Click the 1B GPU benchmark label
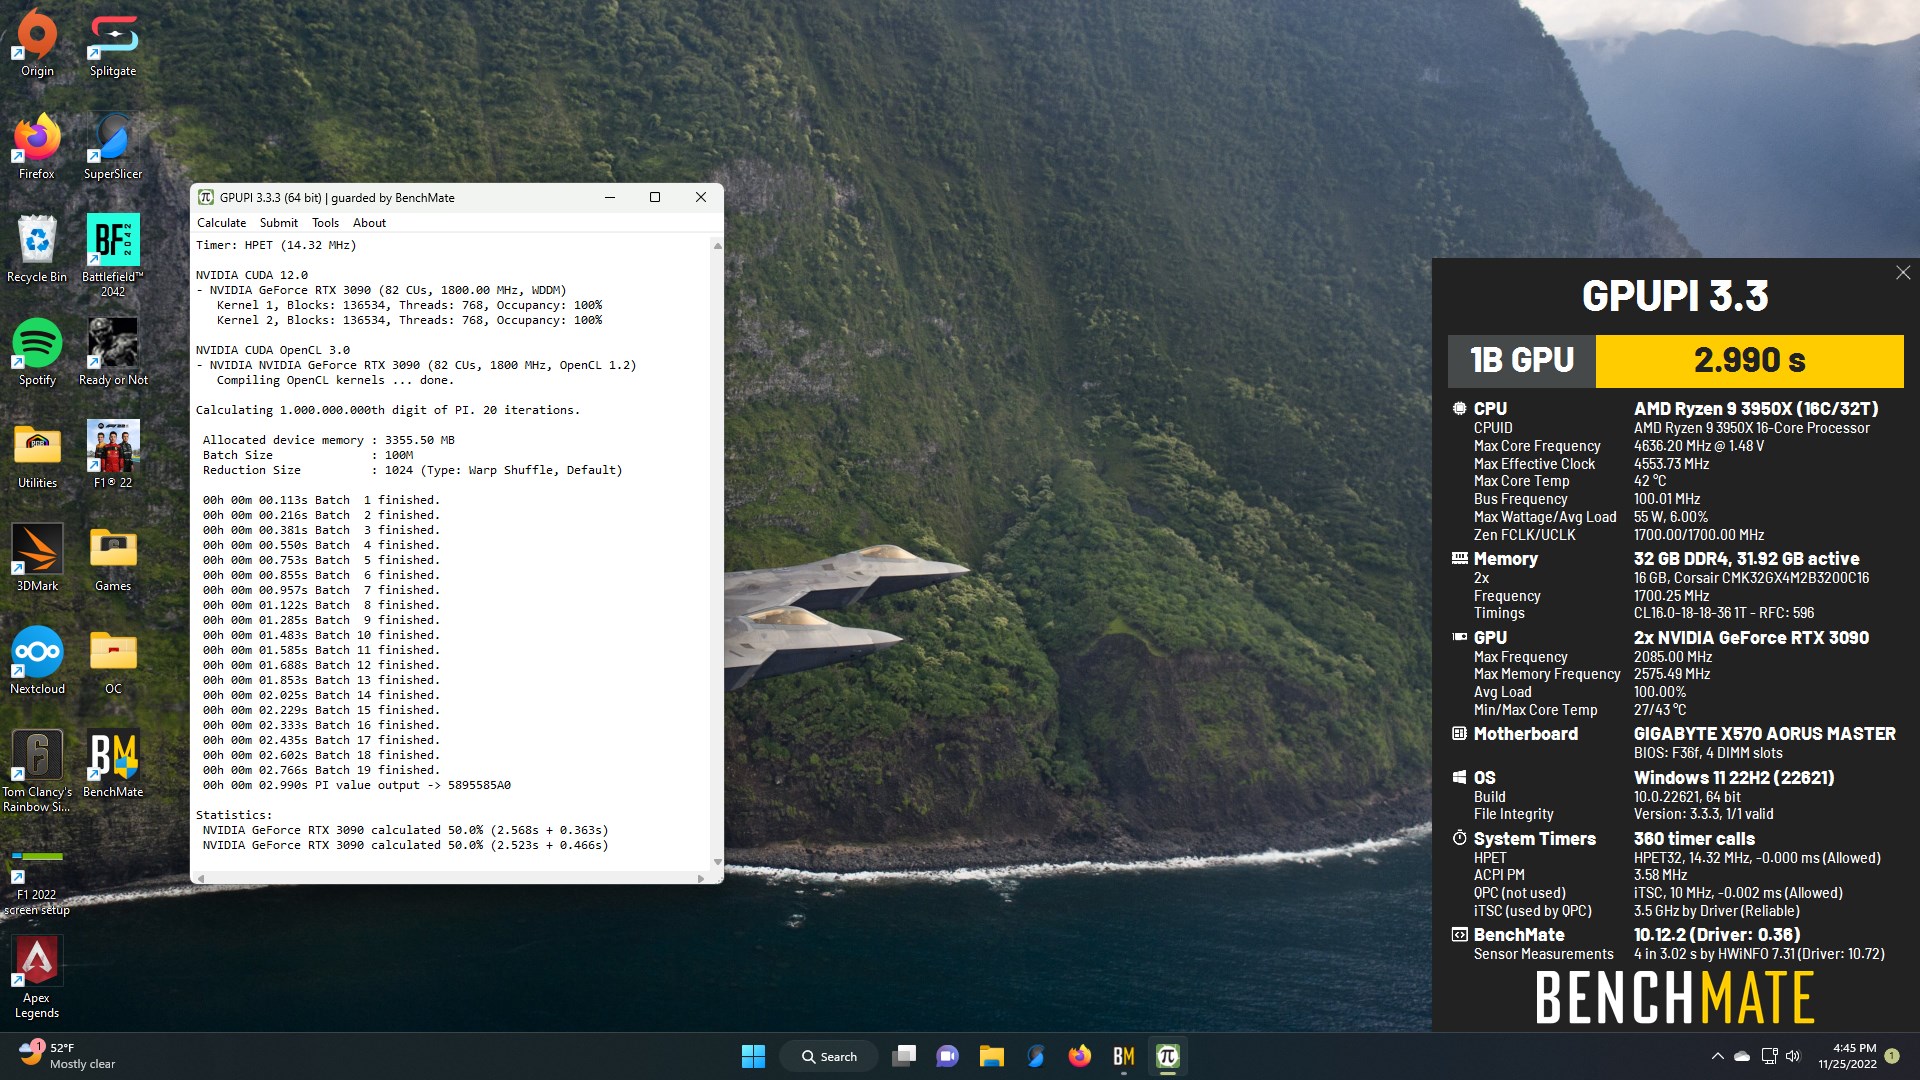1920x1080 pixels. (x=1522, y=360)
